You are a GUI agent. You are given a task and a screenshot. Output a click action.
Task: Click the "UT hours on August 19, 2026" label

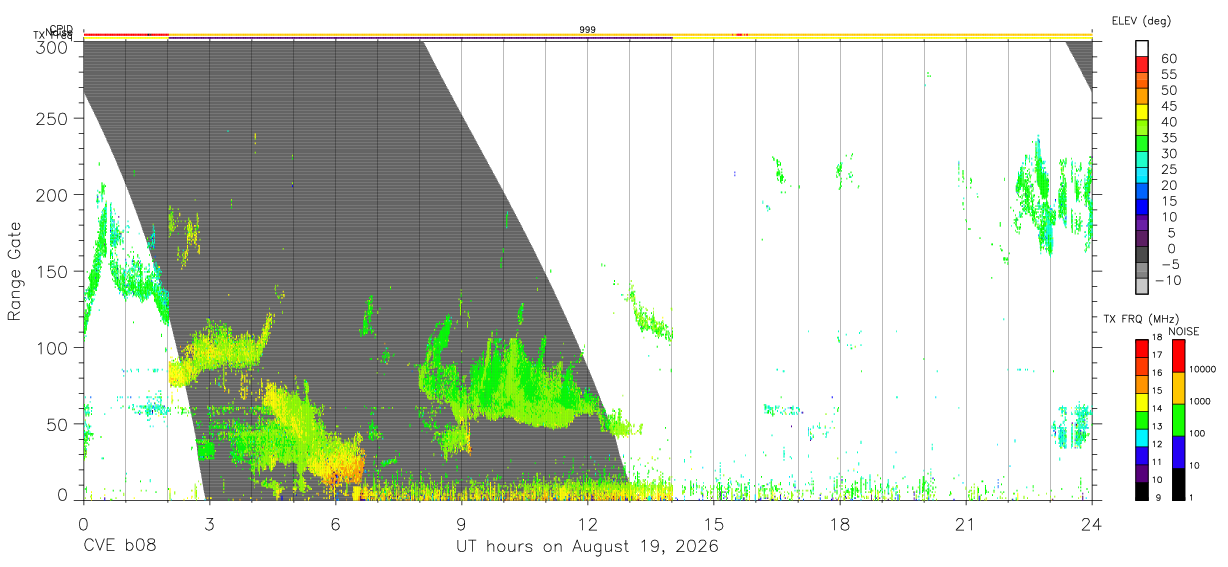(587, 547)
